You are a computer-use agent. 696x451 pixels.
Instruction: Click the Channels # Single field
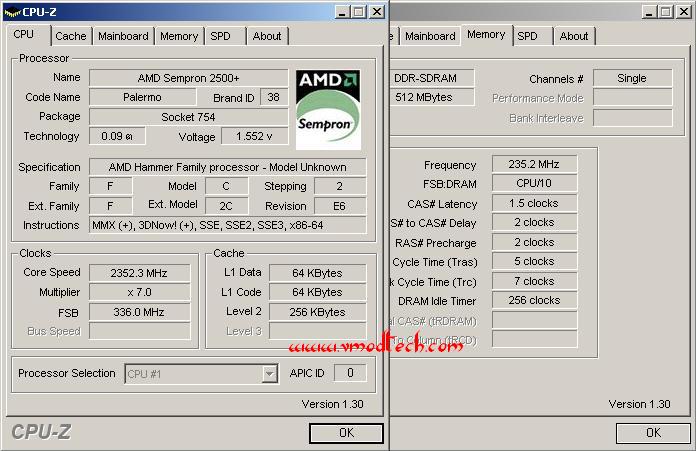(632, 79)
